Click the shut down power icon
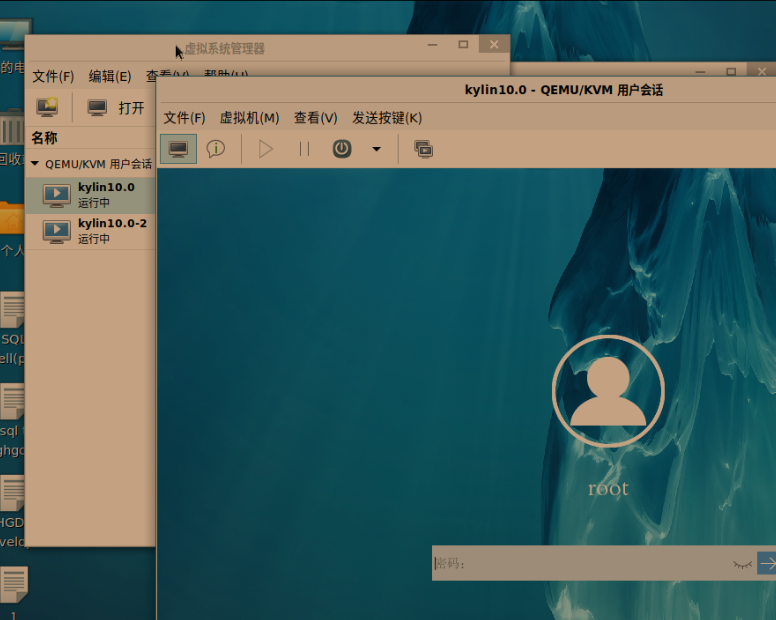Image resolution: width=776 pixels, height=620 pixels. 342,148
